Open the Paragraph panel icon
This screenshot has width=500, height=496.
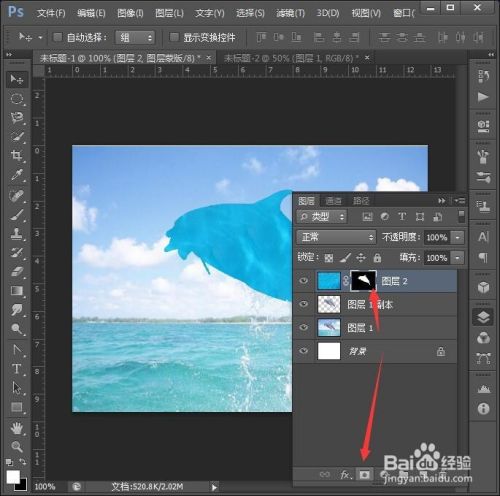[483, 257]
